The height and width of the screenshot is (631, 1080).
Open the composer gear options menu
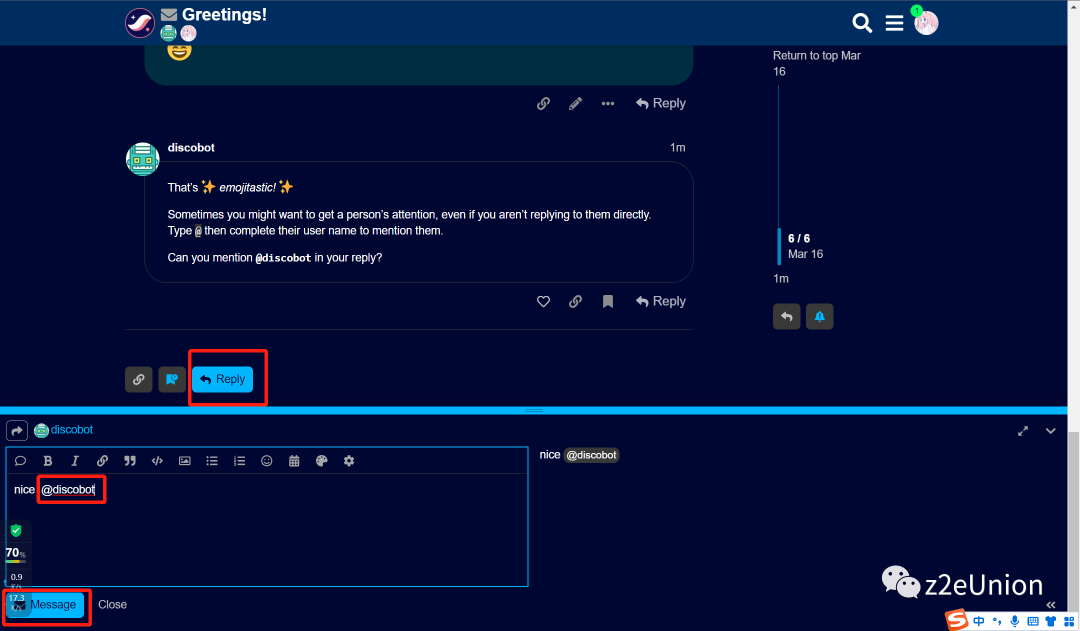pyautogui.click(x=349, y=461)
